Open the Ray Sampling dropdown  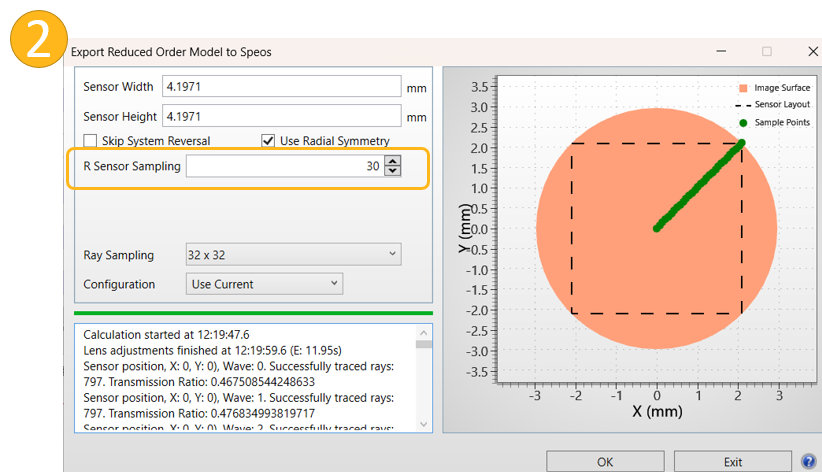tap(294, 254)
